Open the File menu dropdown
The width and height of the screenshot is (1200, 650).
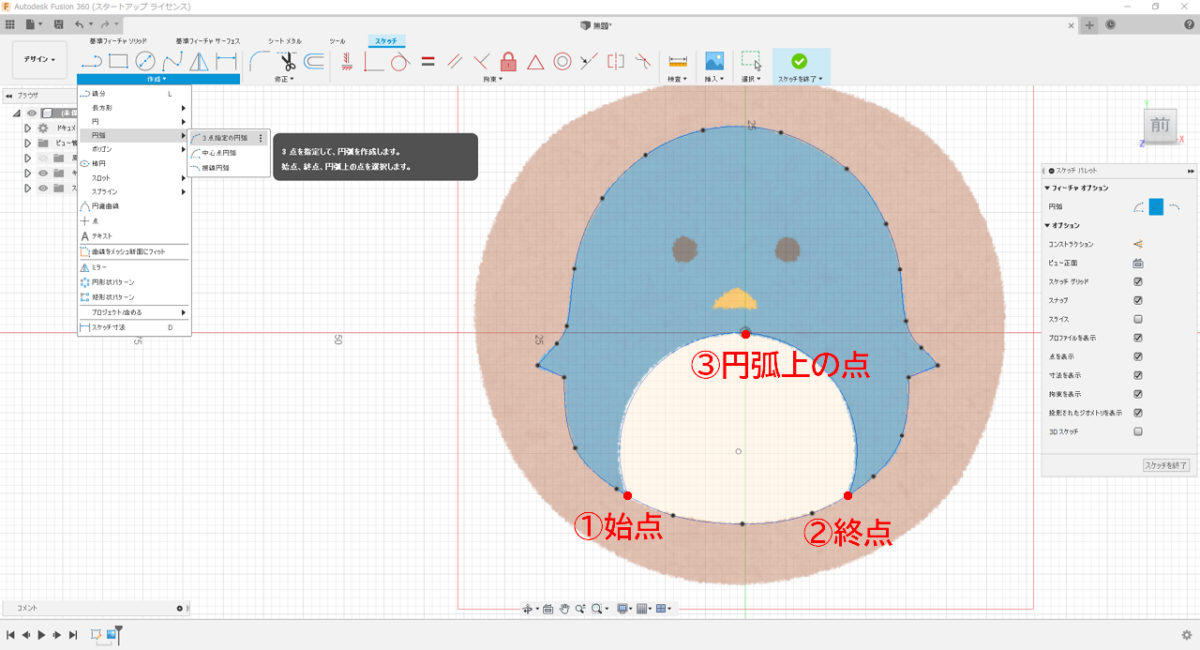pos(35,23)
